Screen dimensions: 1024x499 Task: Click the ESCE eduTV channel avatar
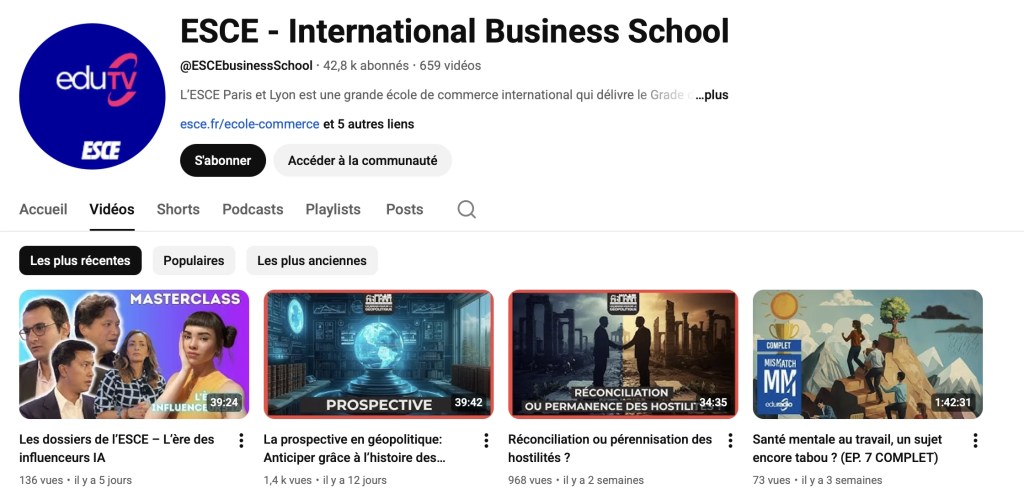pyautogui.click(x=92, y=96)
